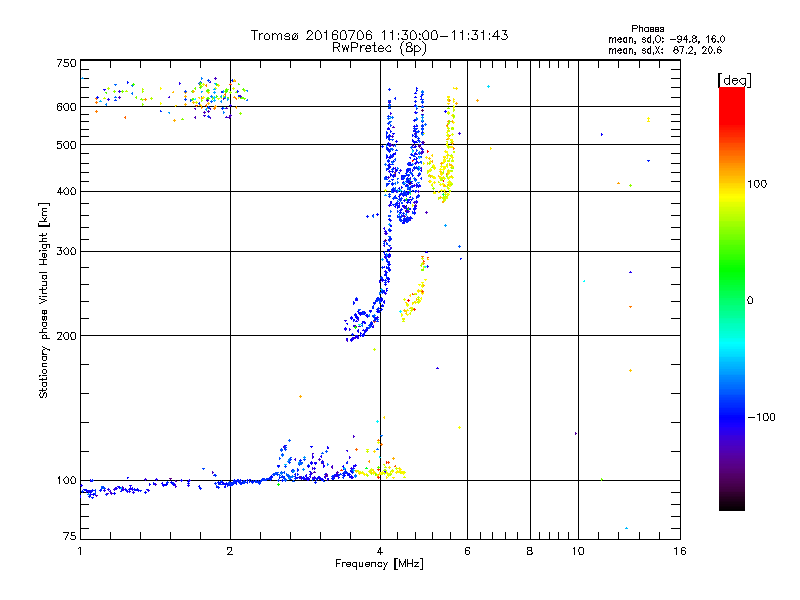800x600 pixels.
Task: Click the y-axis tick label '75'
Action: pyautogui.click(x=70, y=536)
